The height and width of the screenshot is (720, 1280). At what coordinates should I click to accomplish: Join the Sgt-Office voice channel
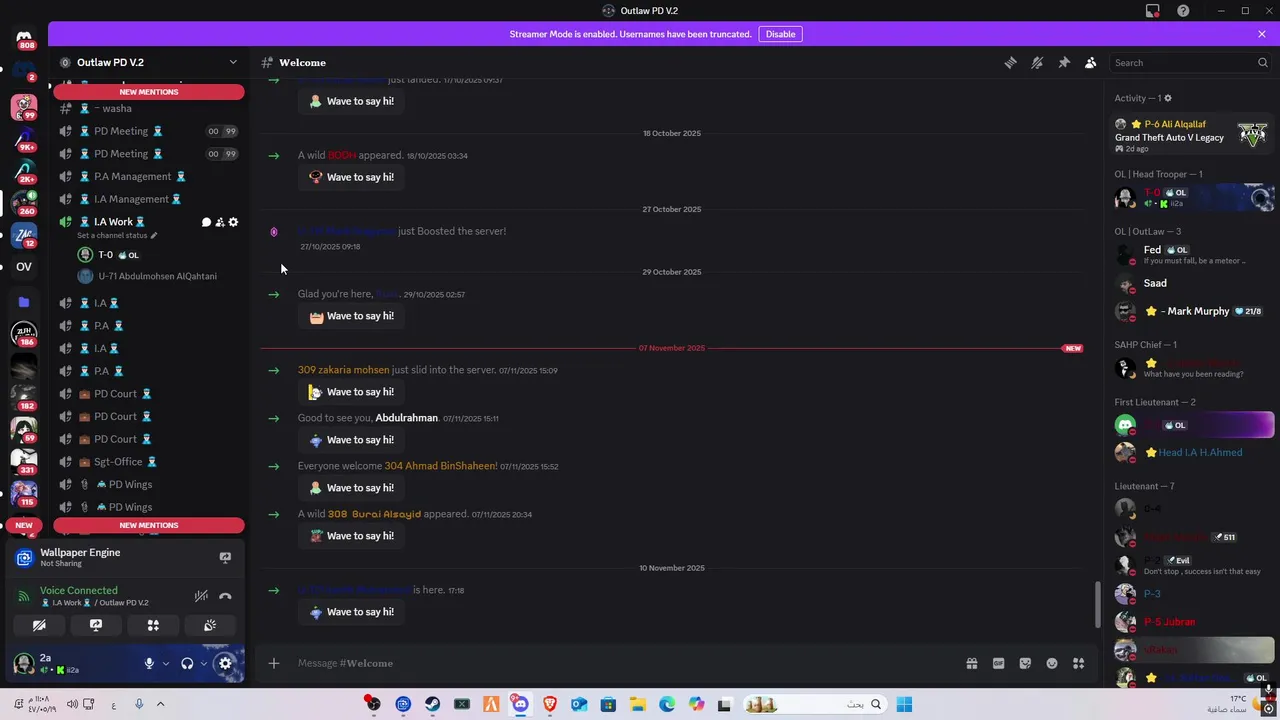point(149,462)
